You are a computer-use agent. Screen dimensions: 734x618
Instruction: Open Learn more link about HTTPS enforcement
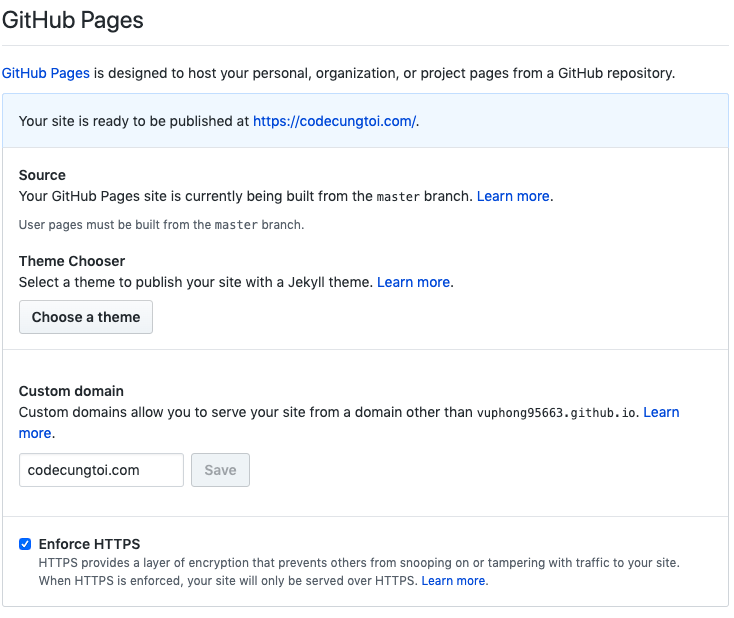(453, 581)
